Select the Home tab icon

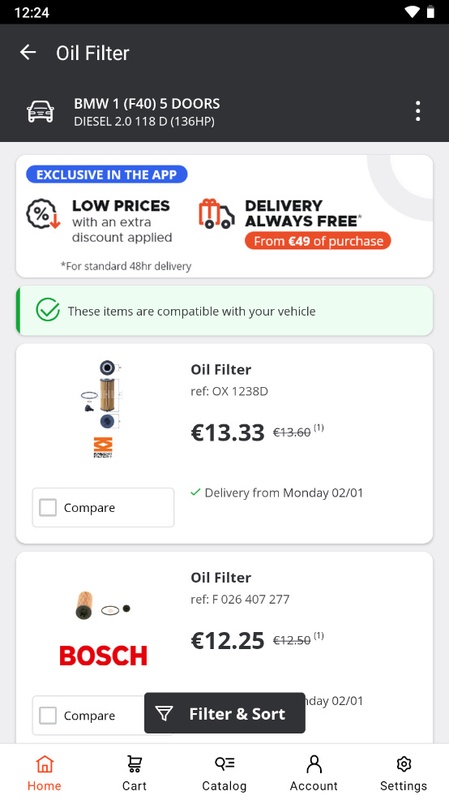[x=44, y=764]
